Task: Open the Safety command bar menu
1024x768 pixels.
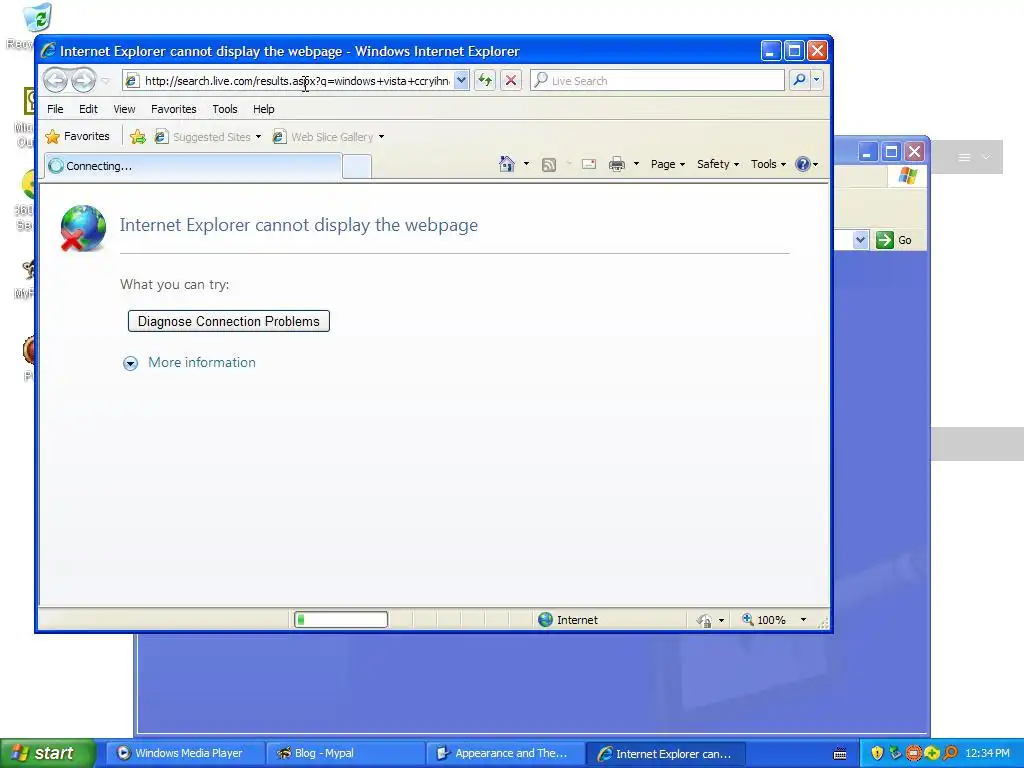Action: [718, 164]
